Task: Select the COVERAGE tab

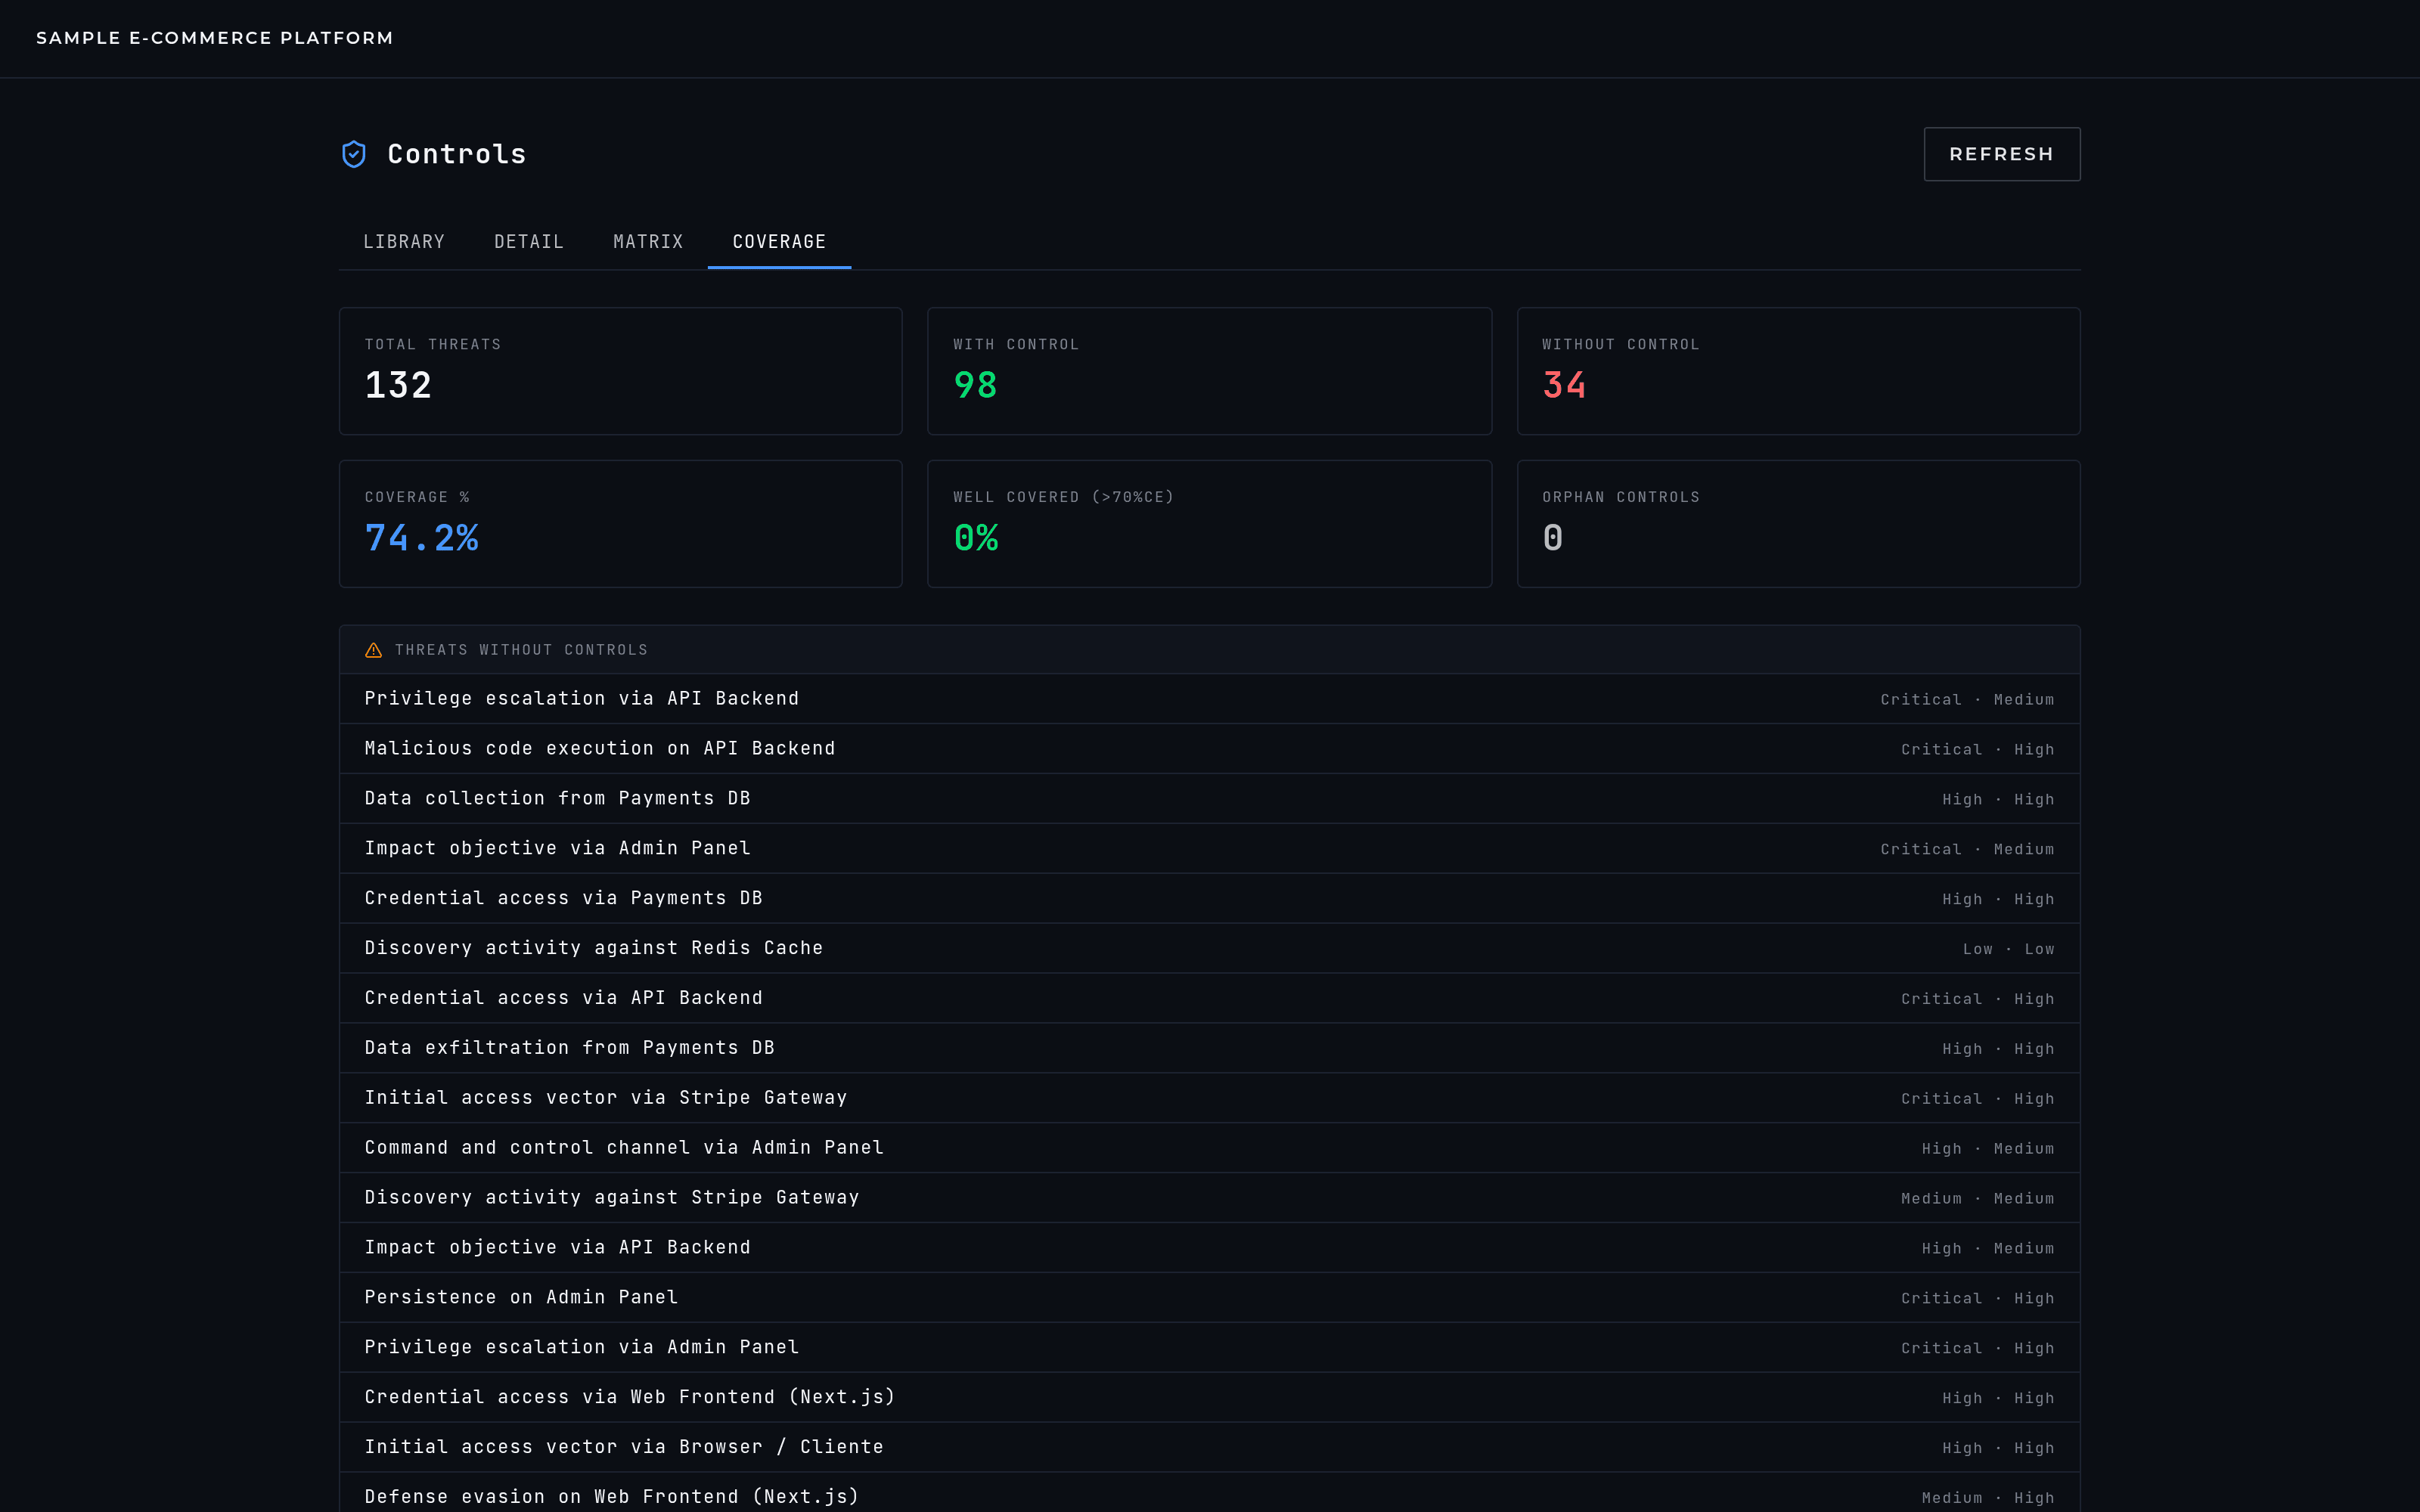Action: pyautogui.click(x=779, y=242)
